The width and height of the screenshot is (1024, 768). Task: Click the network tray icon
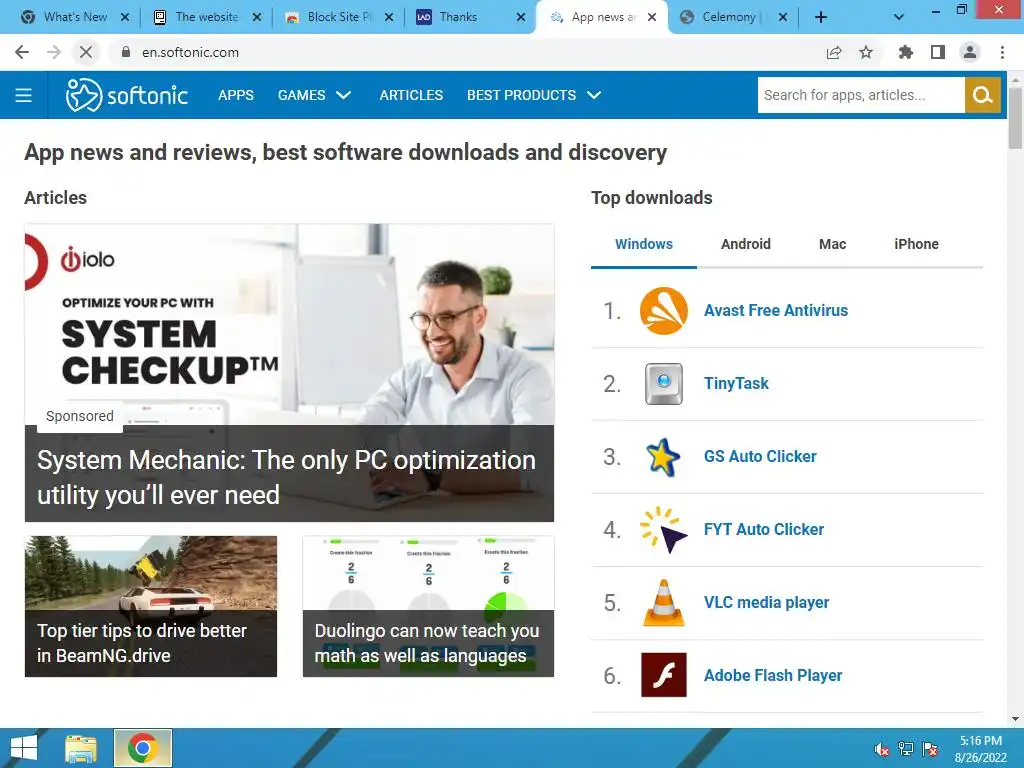(x=906, y=749)
